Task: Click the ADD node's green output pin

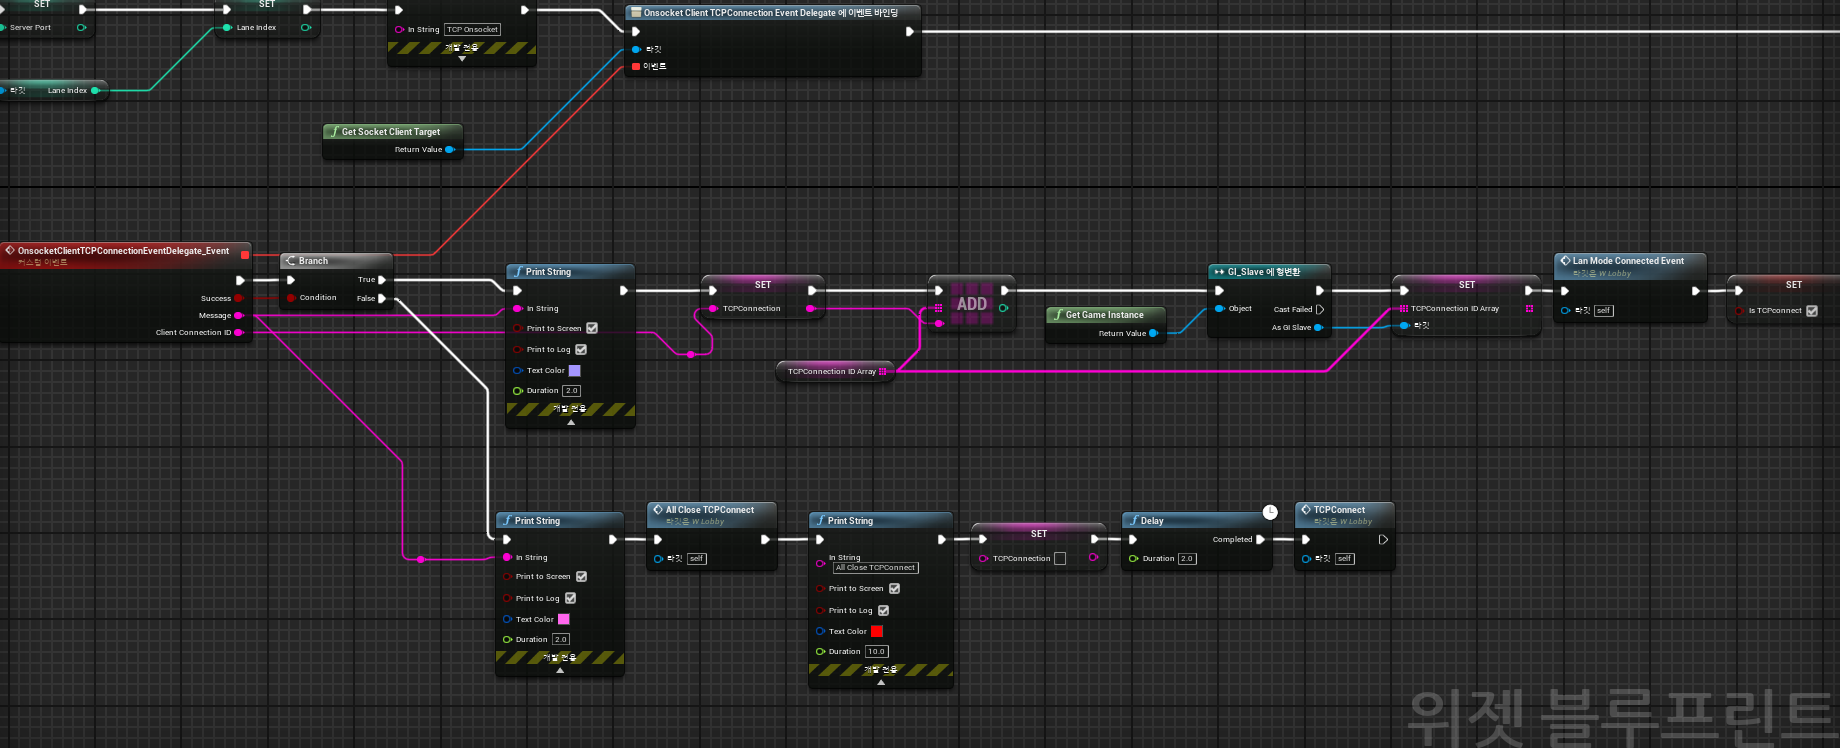Action: click(x=1003, y=308)
